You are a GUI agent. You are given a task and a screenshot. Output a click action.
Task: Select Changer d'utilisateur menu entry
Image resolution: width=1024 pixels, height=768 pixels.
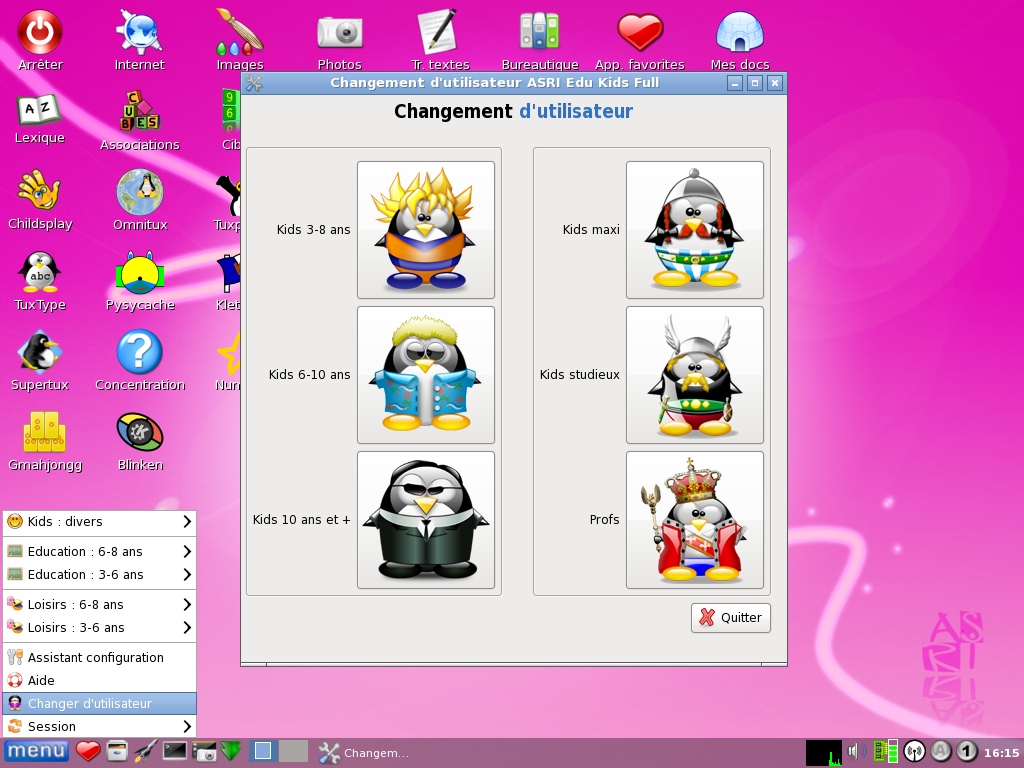click(99, 703)
